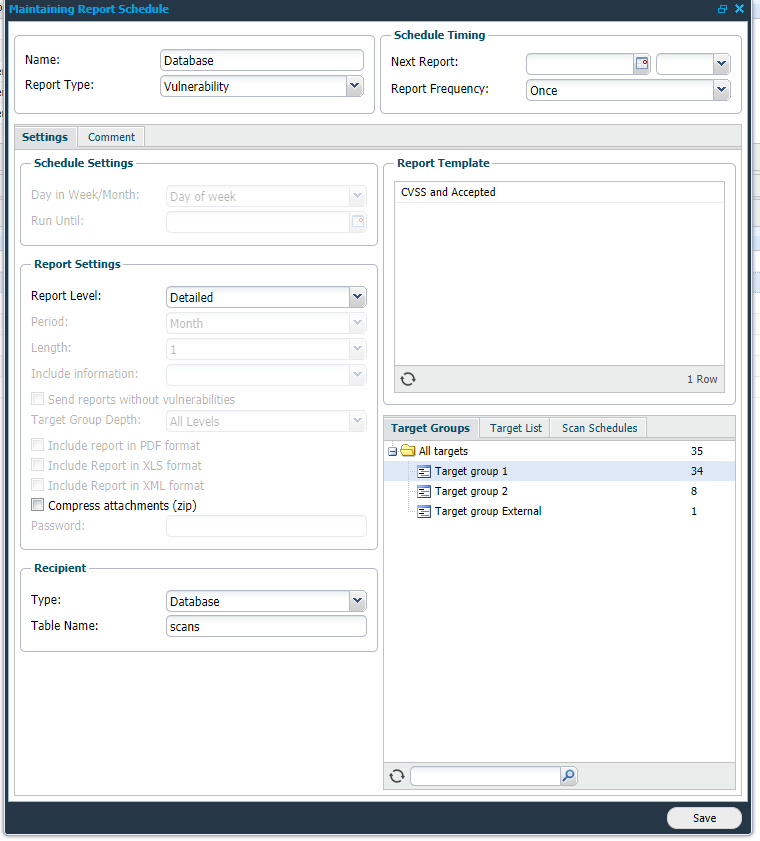This screenshot has height=841, width=760.
Task: Click the Target group 2 icon
Action: [424, 491]
